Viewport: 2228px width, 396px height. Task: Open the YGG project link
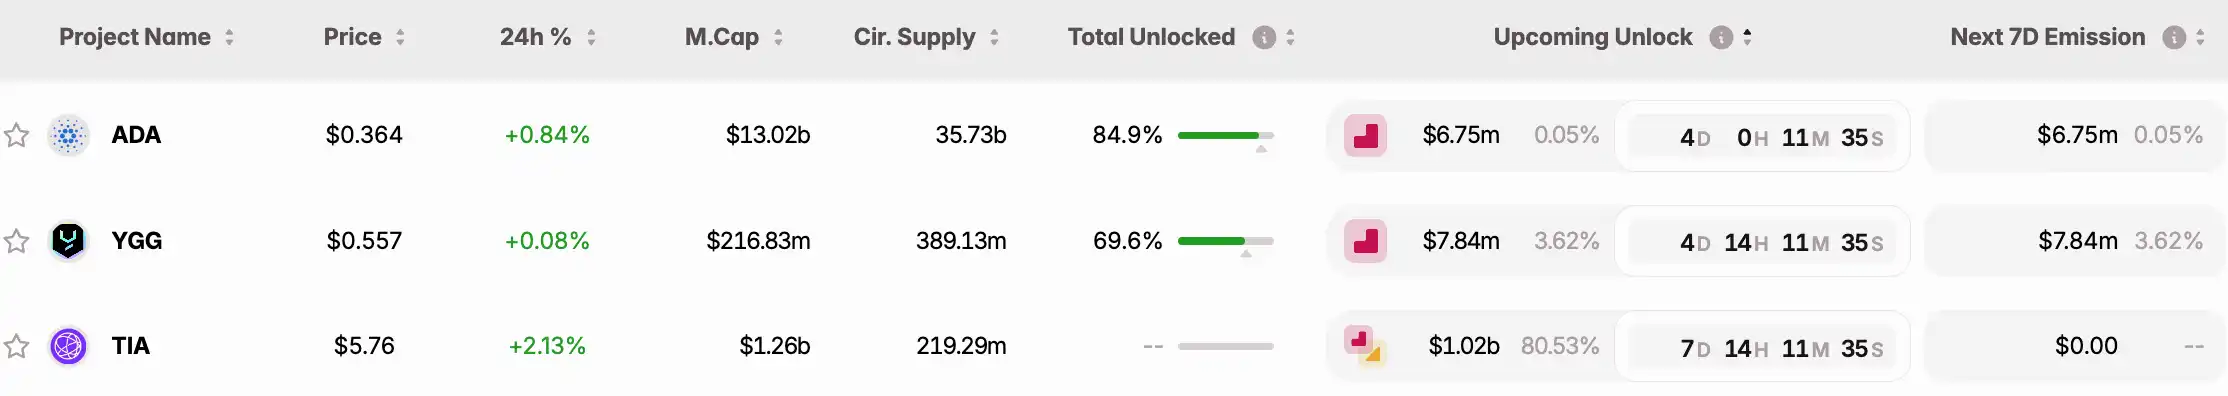click(137, 241)
